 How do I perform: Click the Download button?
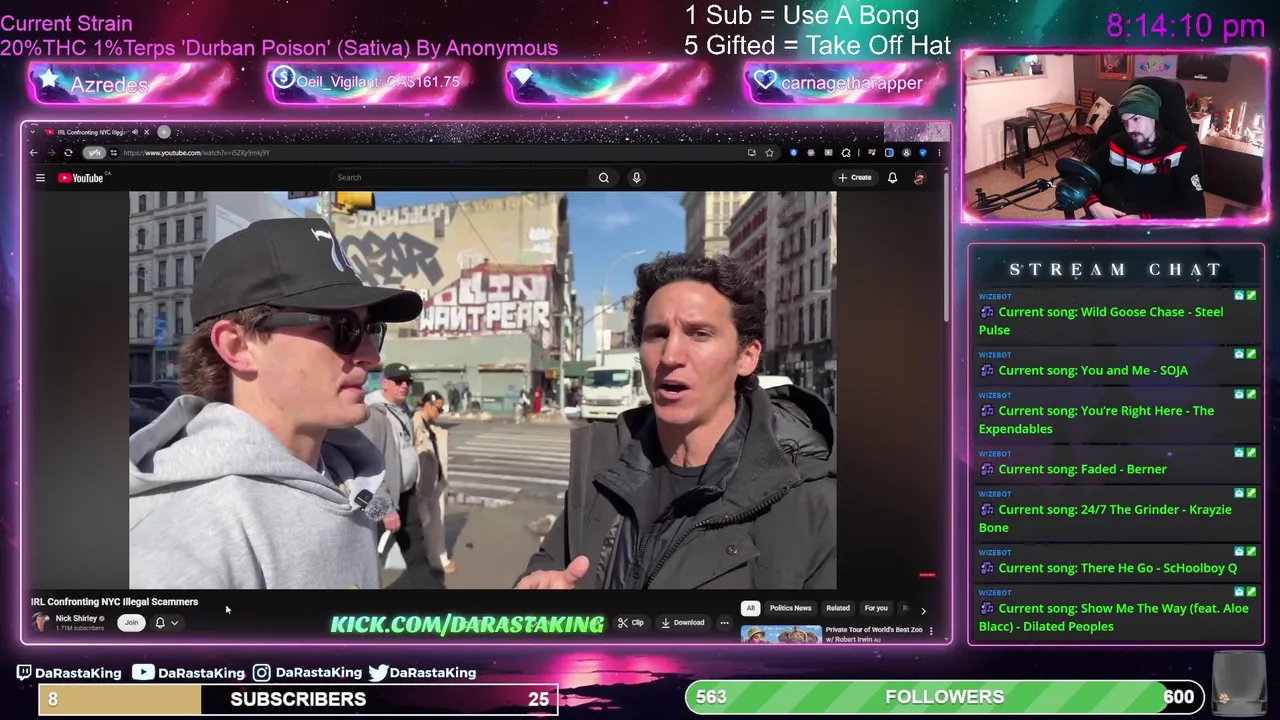[683, 622]
